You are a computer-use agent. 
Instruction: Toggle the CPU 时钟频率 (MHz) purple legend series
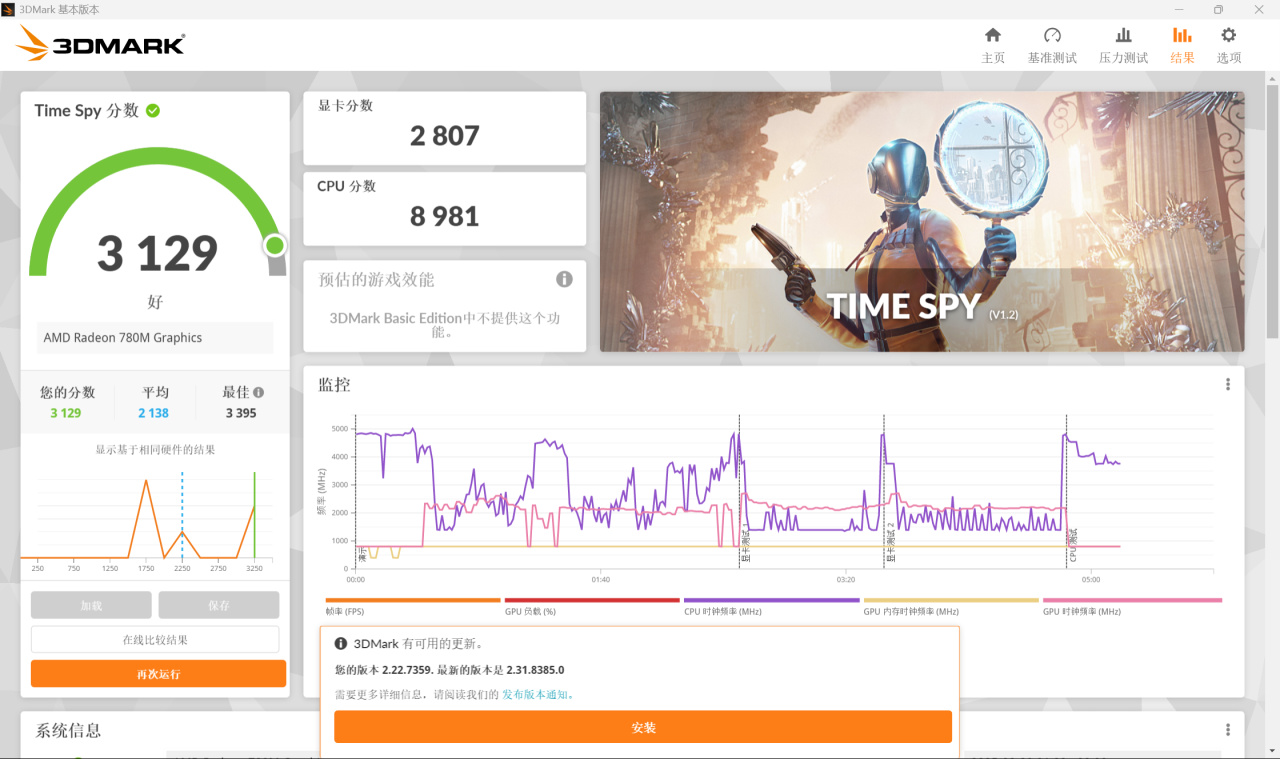pos(771,606)
